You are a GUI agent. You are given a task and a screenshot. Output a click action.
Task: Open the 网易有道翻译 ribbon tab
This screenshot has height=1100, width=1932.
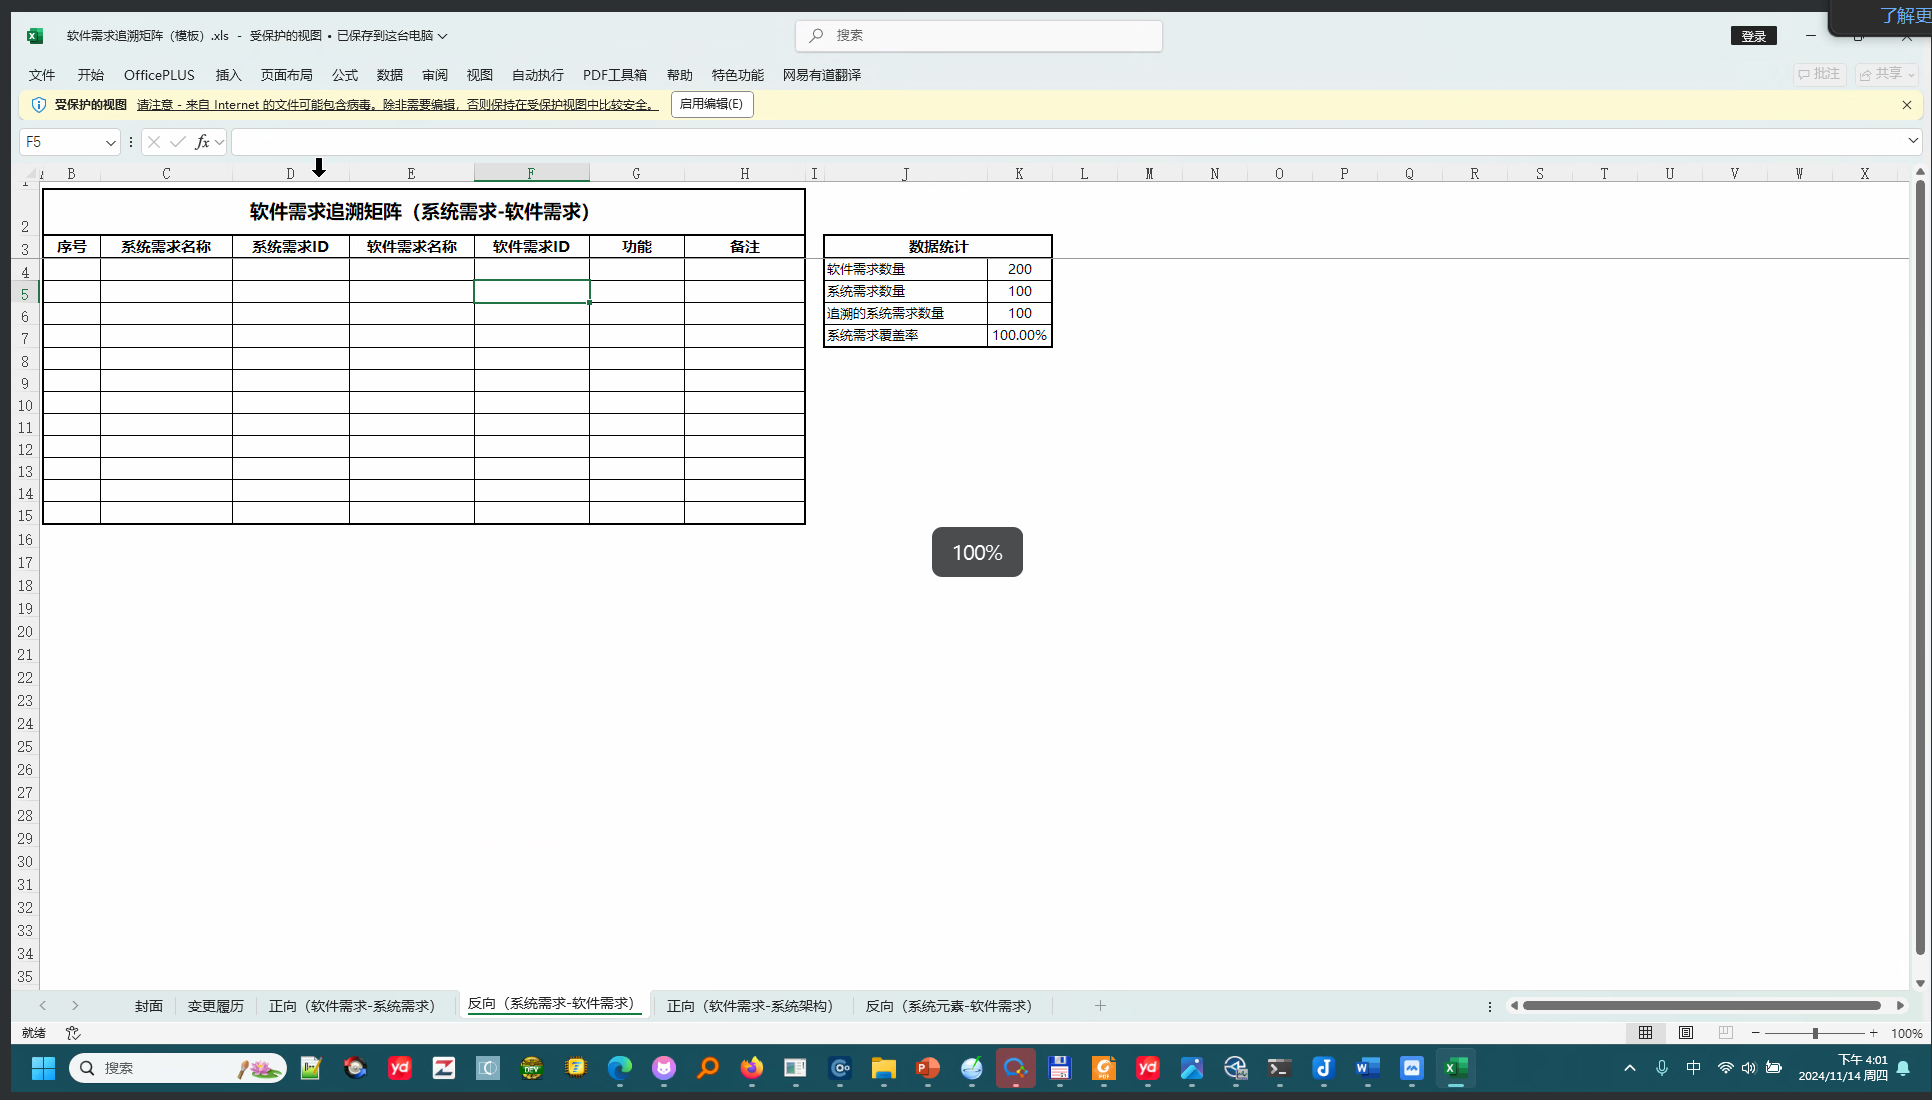(822, 75)
